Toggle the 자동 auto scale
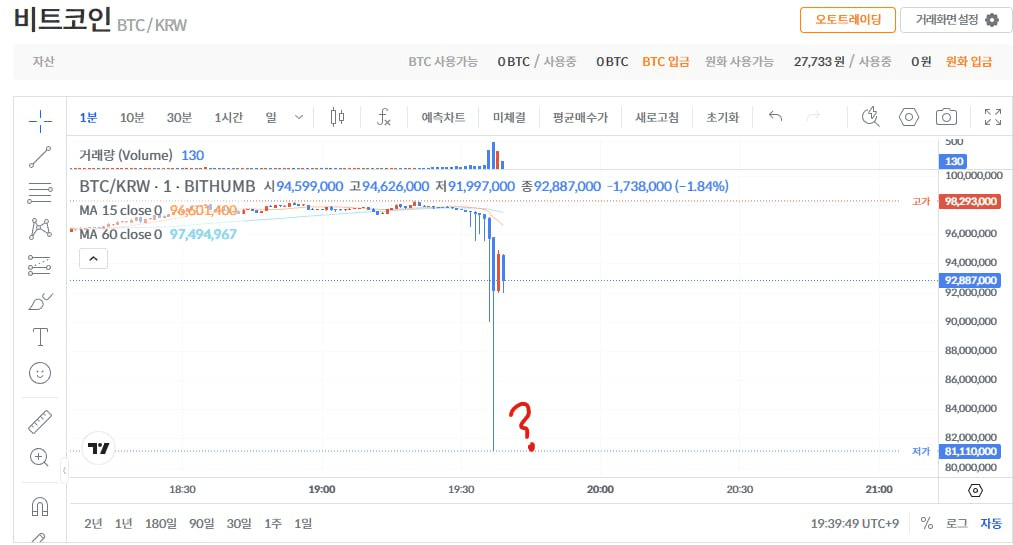 click(x=990, y=523)
